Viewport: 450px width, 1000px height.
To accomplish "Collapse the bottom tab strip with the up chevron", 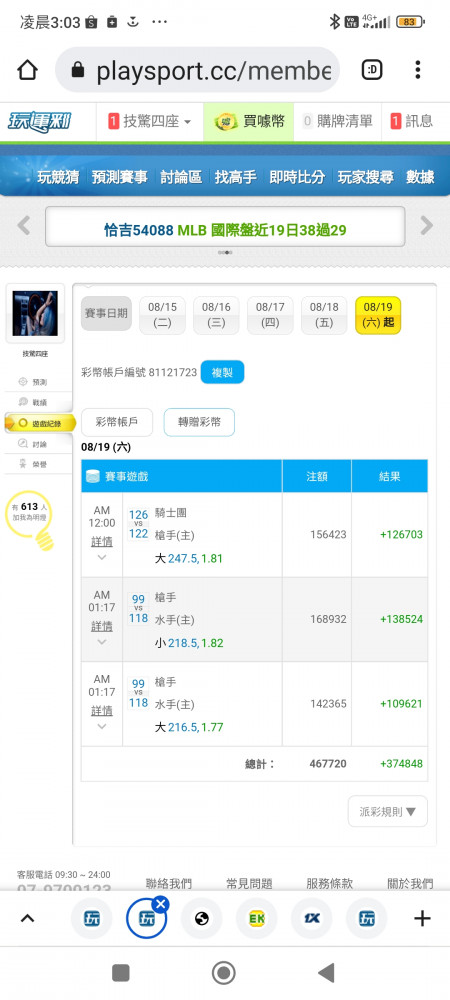I will [27, 918].
